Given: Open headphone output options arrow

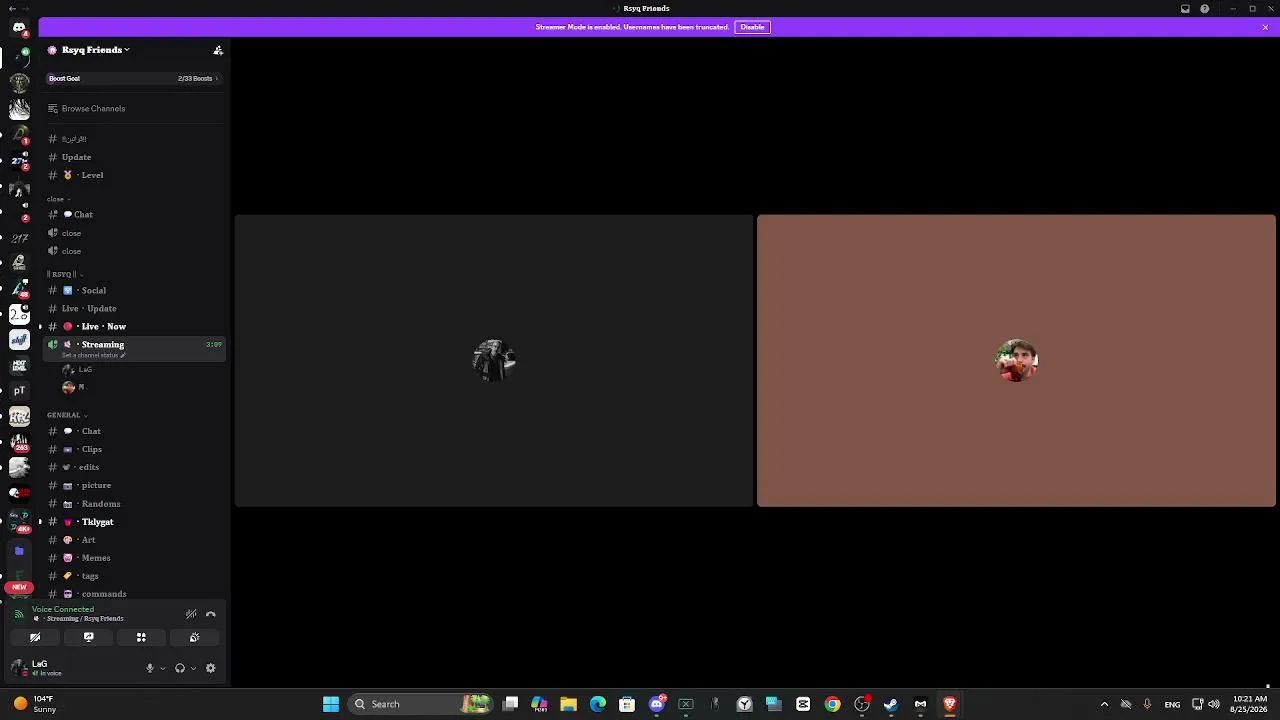Looking at the screenshot, I should click(x=192, y=668).
